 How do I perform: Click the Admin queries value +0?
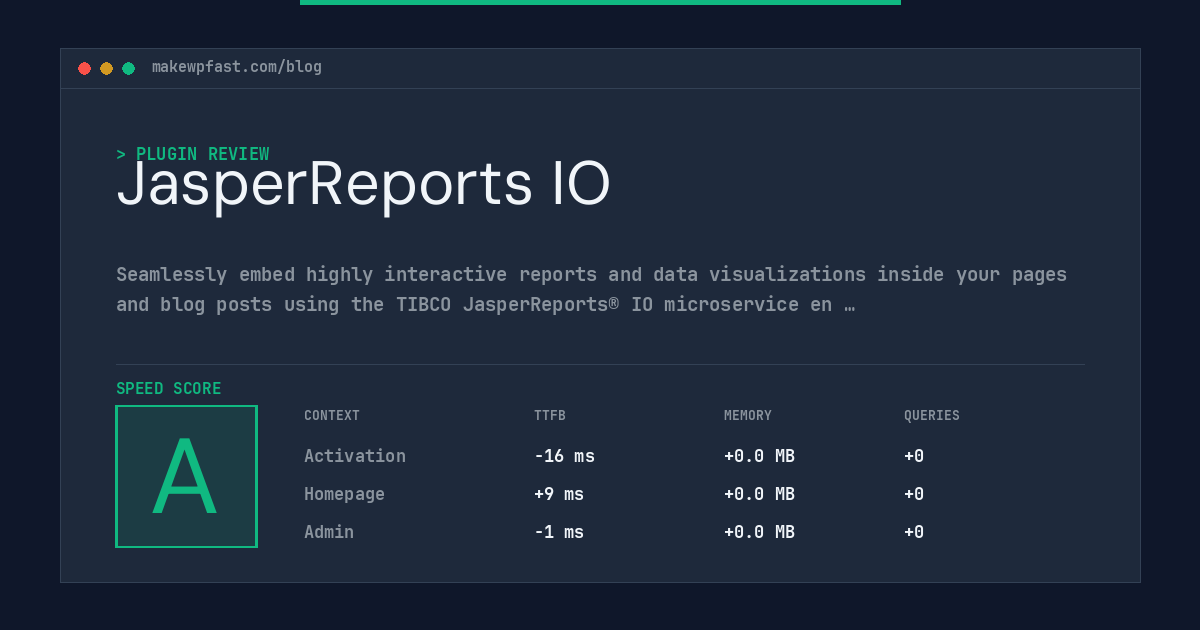[x=914, y=532]
